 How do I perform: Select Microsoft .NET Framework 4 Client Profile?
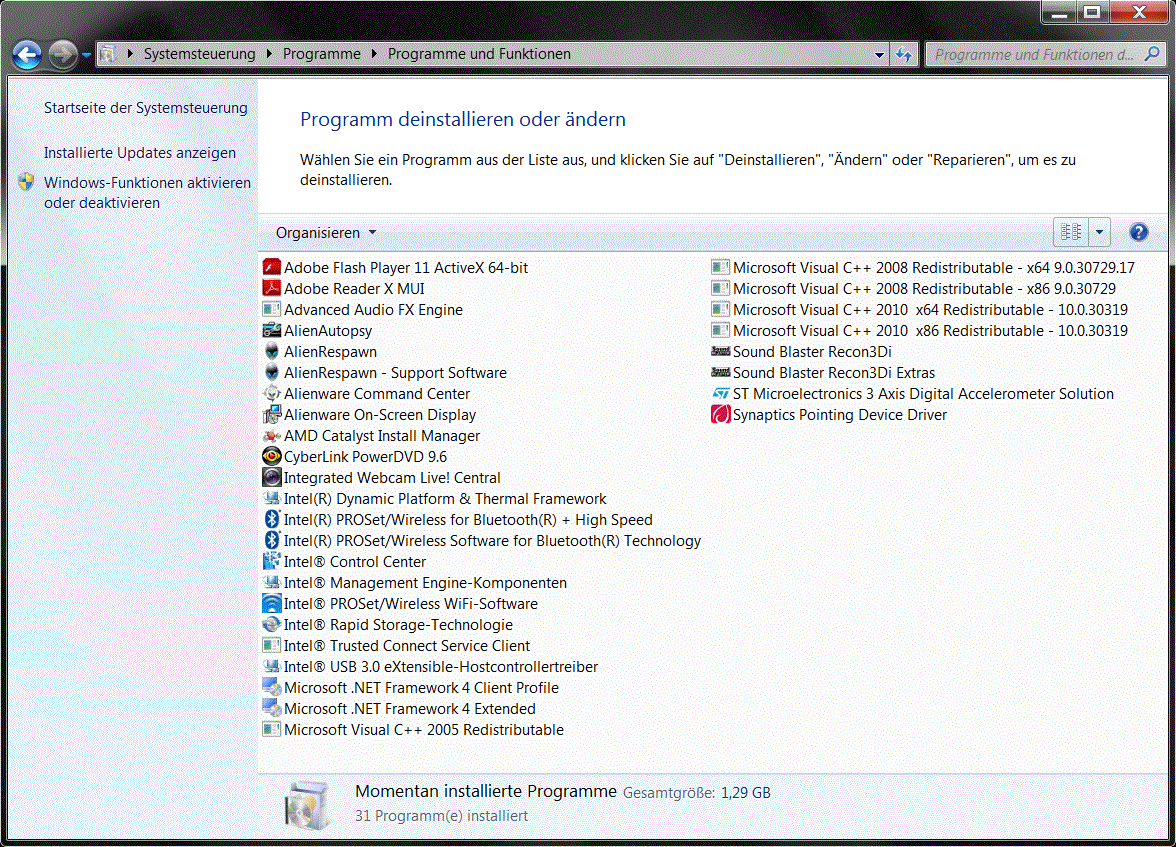[411, 687]
